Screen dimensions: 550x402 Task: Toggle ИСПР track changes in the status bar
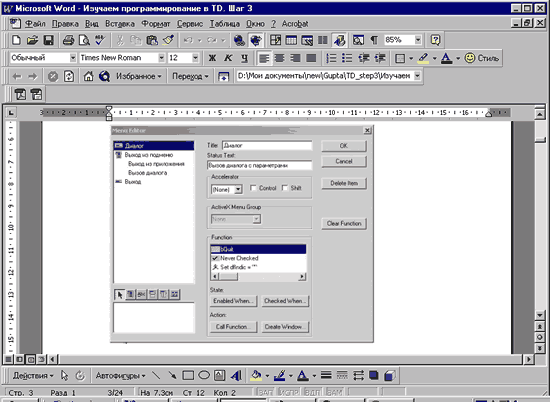[289, 392]
